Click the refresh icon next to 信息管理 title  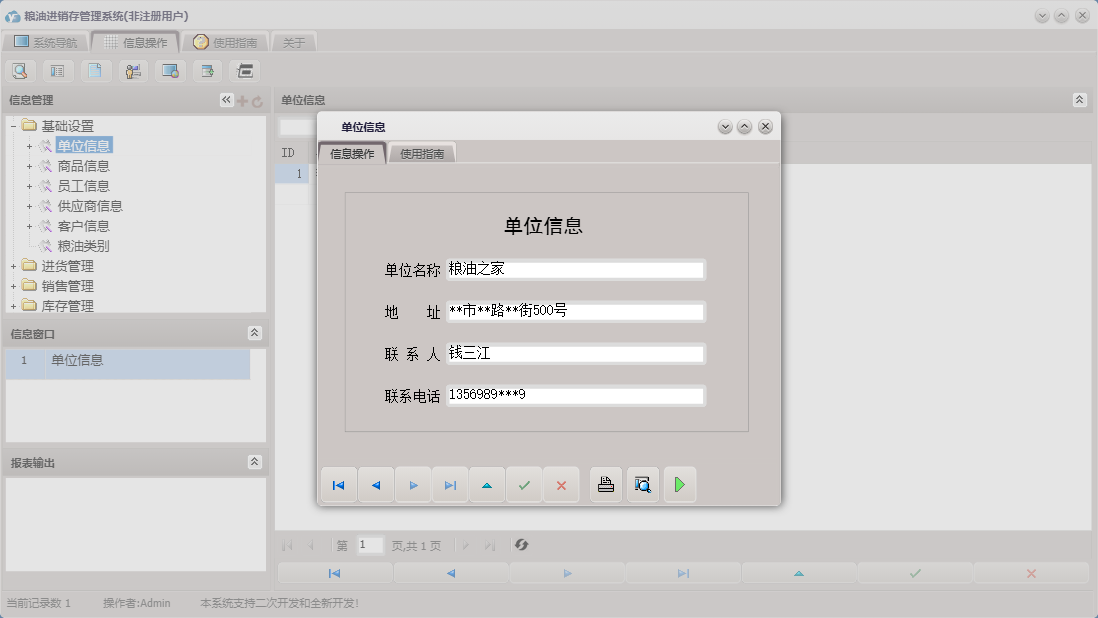[x=258, y=99]
